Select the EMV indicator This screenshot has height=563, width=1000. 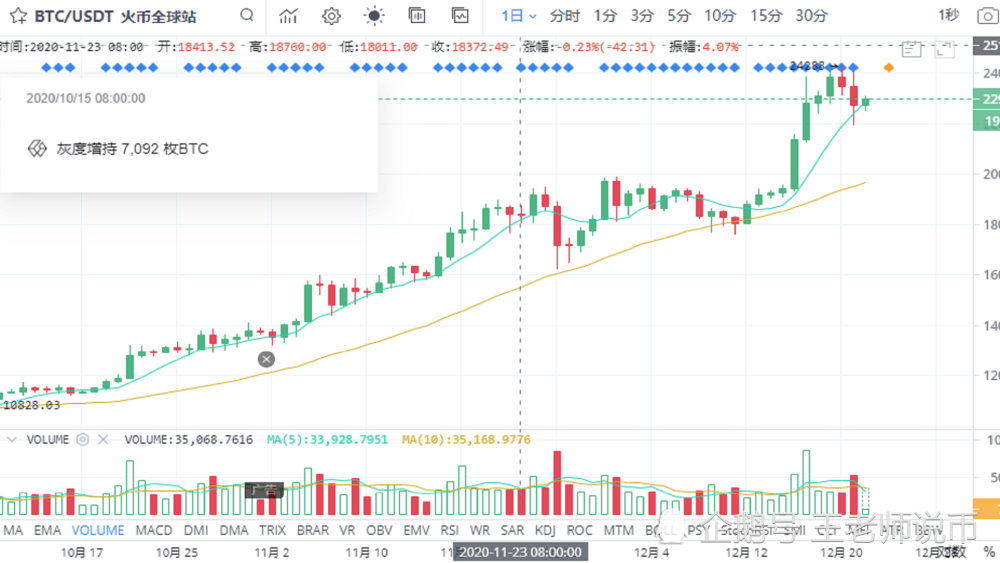pos(416,530)
